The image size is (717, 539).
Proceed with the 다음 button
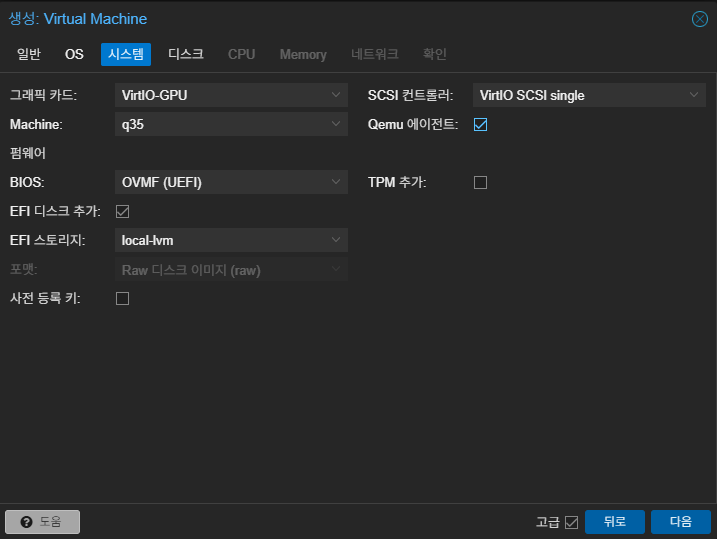point(681,522)
